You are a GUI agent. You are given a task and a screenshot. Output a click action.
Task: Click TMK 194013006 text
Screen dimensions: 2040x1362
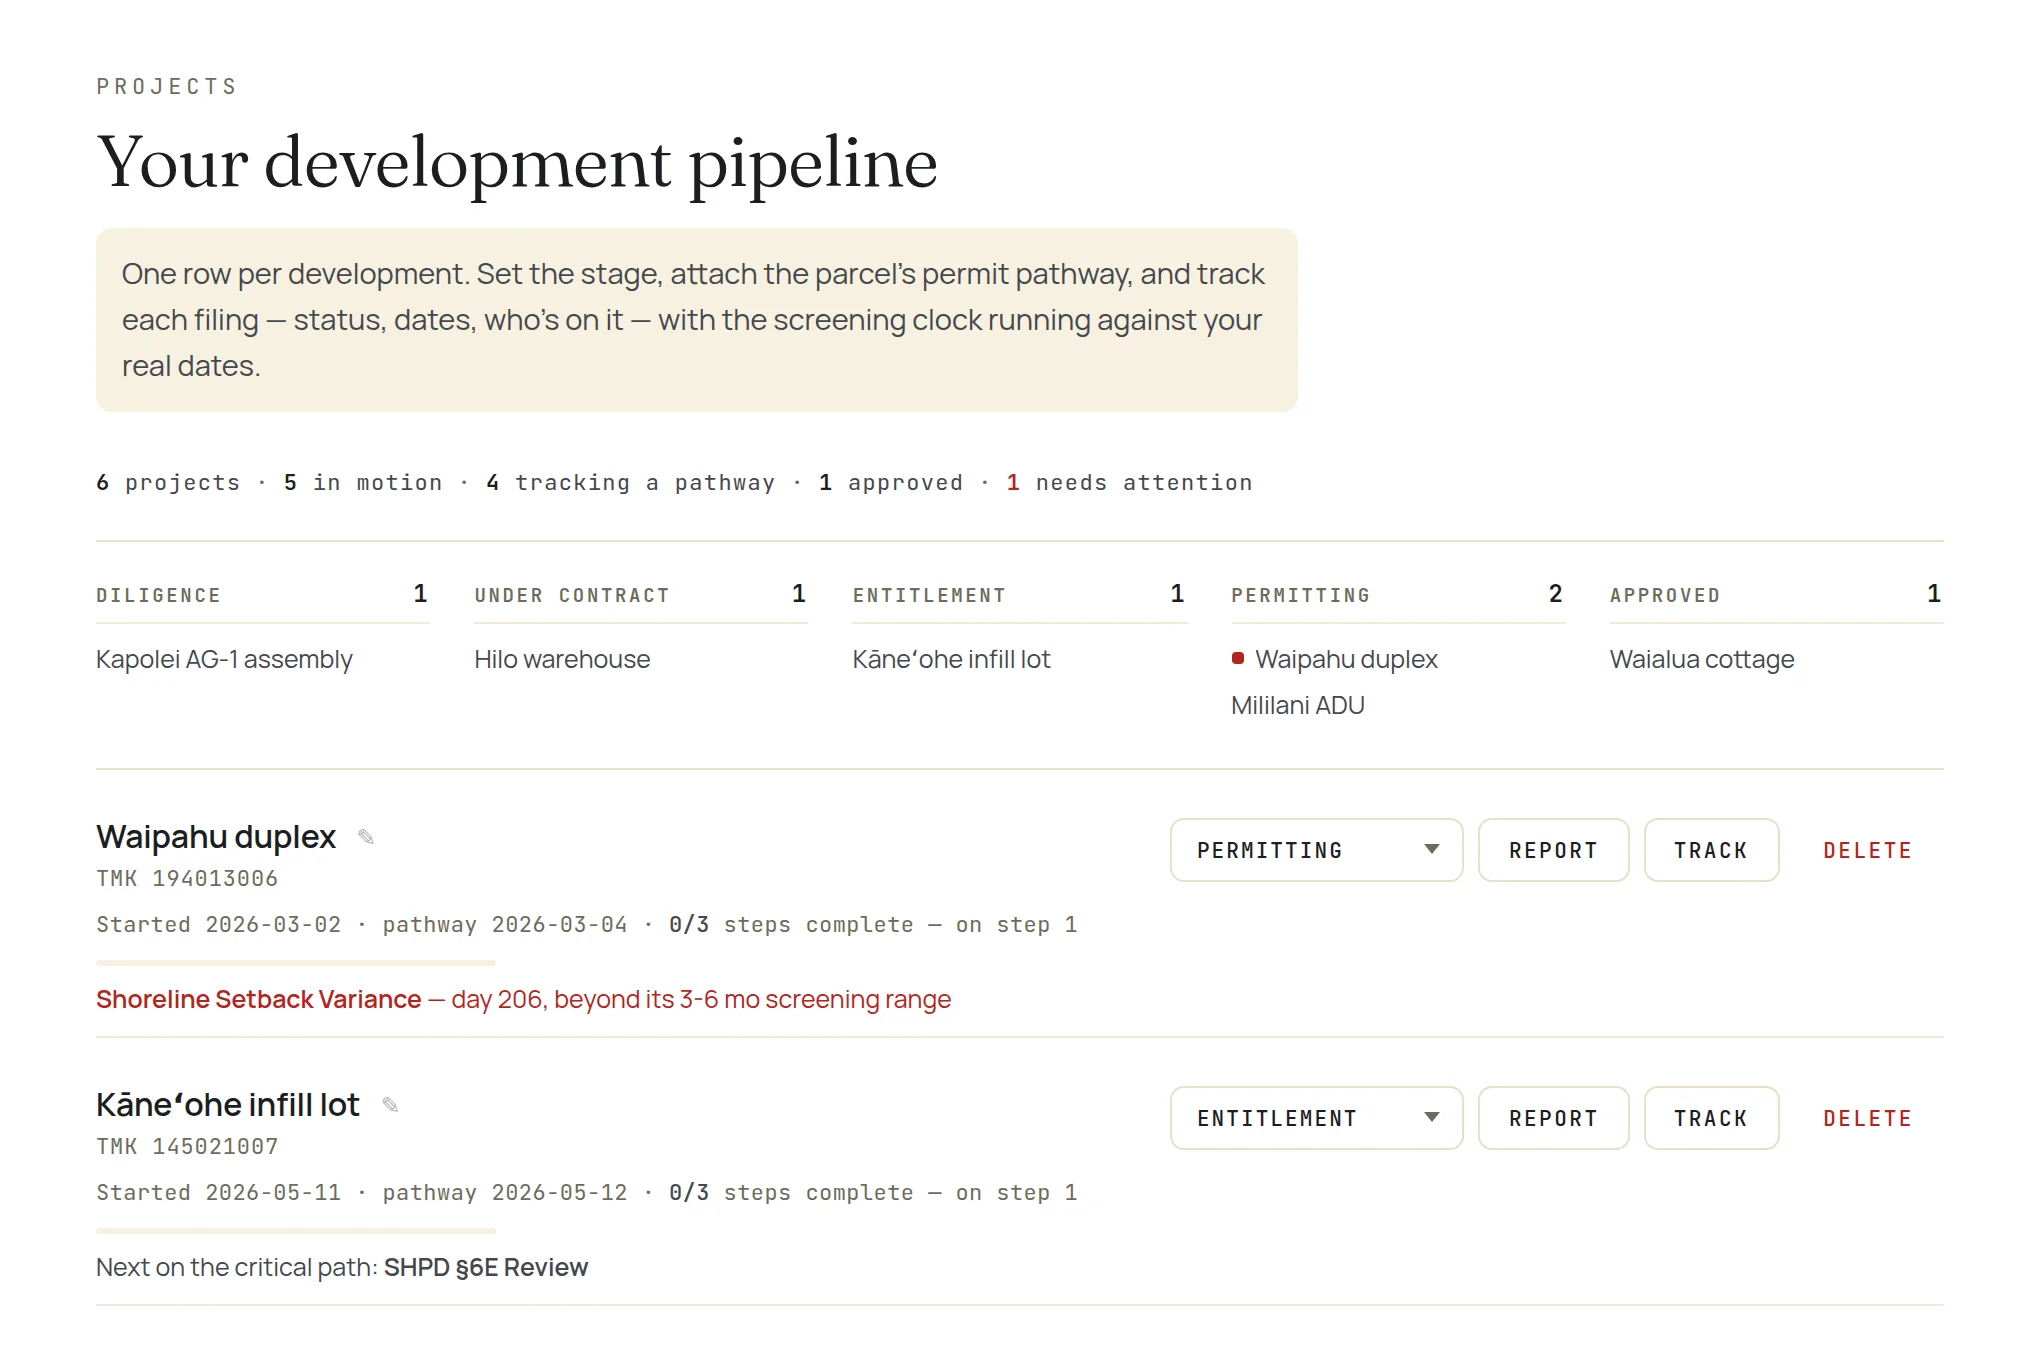(x=187, y=879)
